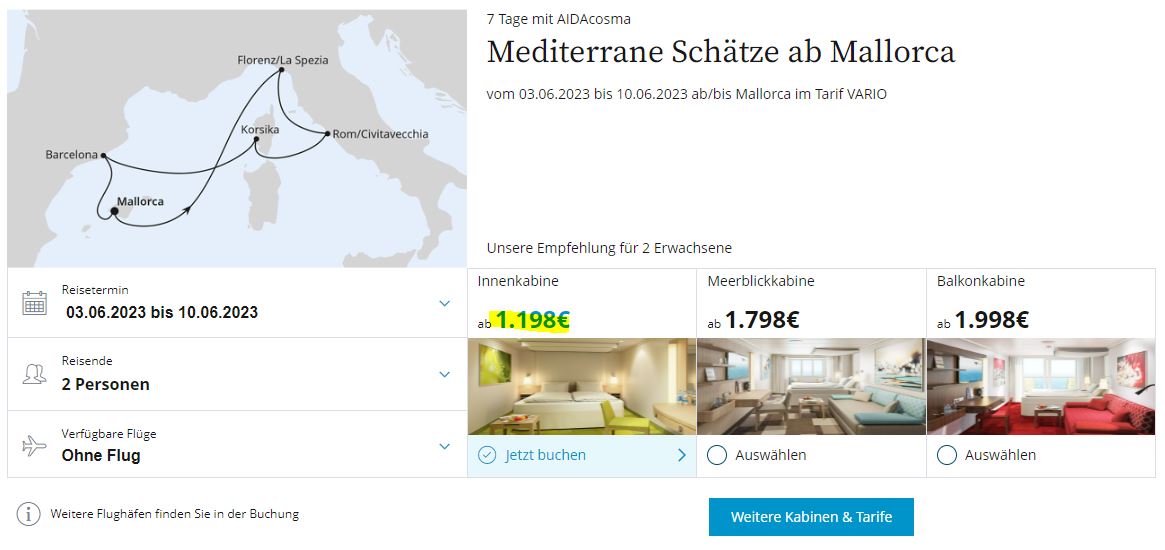Viewport: 1165px width, 550px height.
Task: Click the Barcelona port dot on the map
Action: click(103, 155)
